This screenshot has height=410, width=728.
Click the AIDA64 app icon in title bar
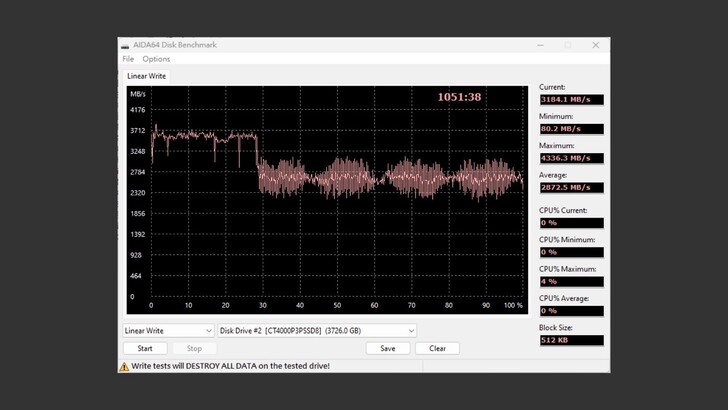(125, 45)
